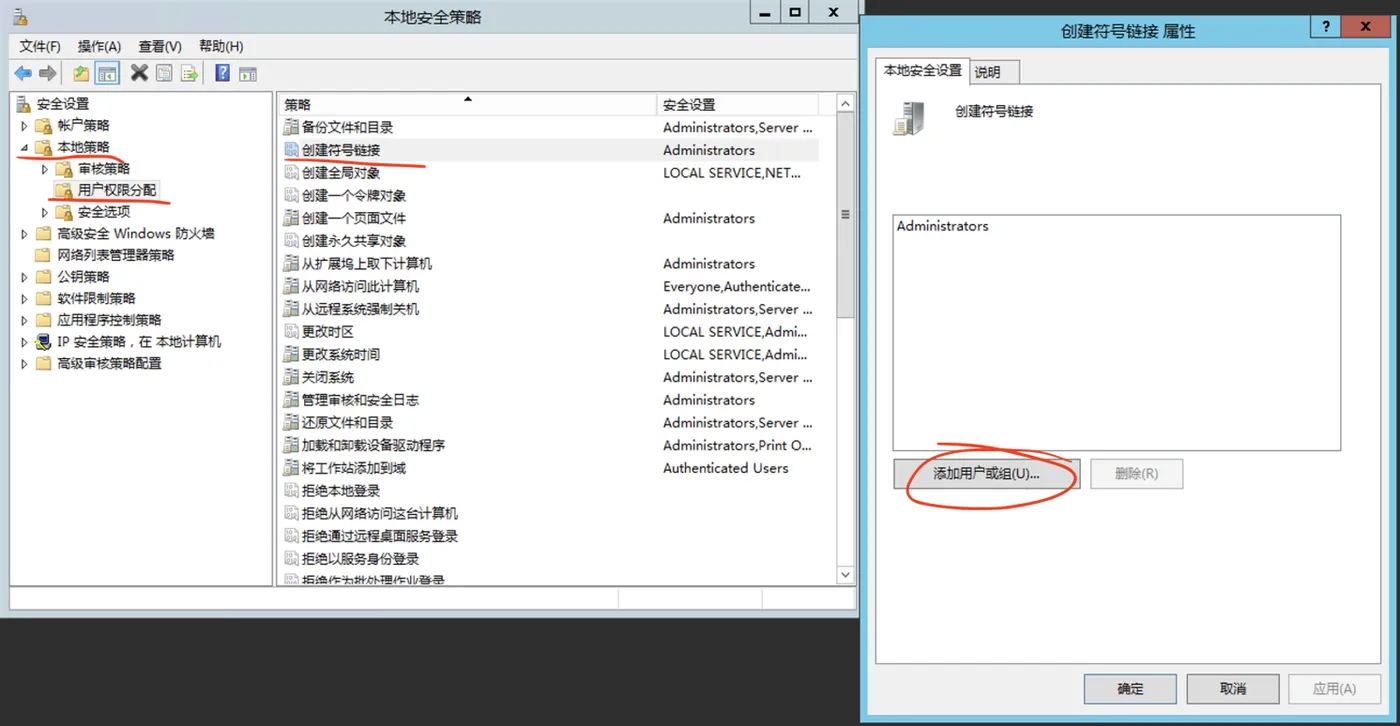Select 网络列表管理器策略 in the tree
Screen dimensions: 1400x726
[116, 255]
